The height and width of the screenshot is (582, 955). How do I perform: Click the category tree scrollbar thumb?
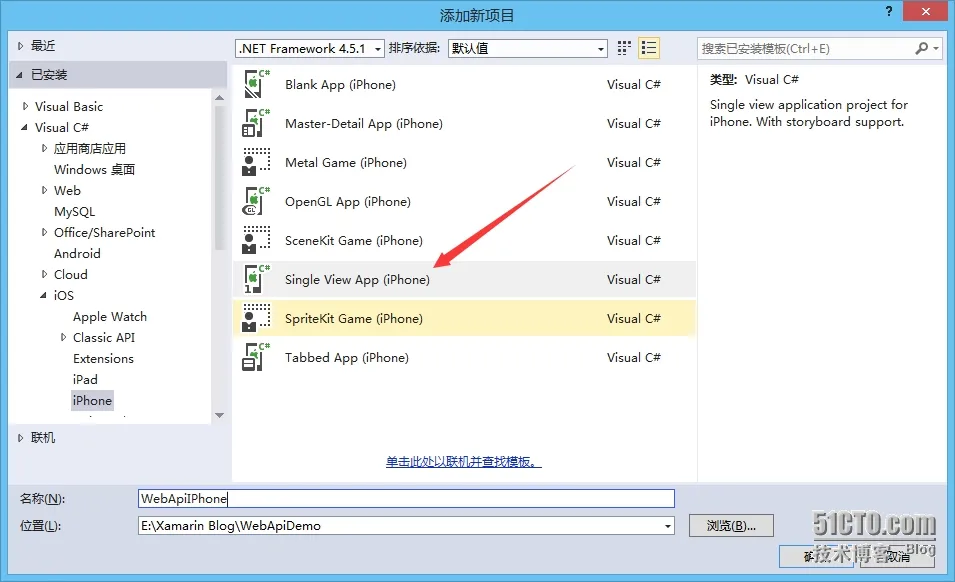[x=219, y=178]
